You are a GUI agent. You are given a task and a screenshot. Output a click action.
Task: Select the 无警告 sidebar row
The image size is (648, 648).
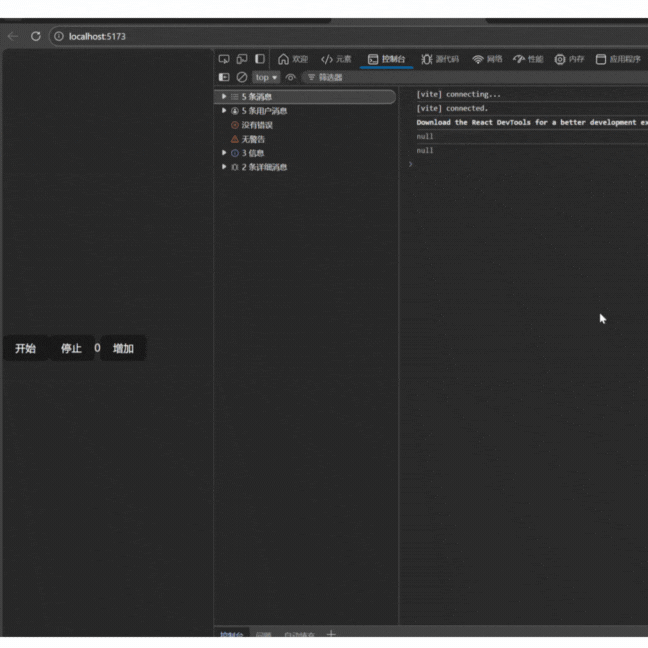click(305, 139)
